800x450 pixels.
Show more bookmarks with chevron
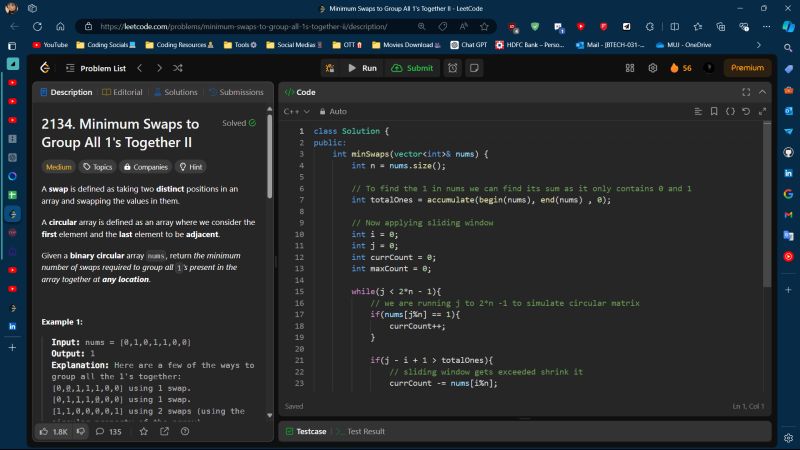[759, 45]
